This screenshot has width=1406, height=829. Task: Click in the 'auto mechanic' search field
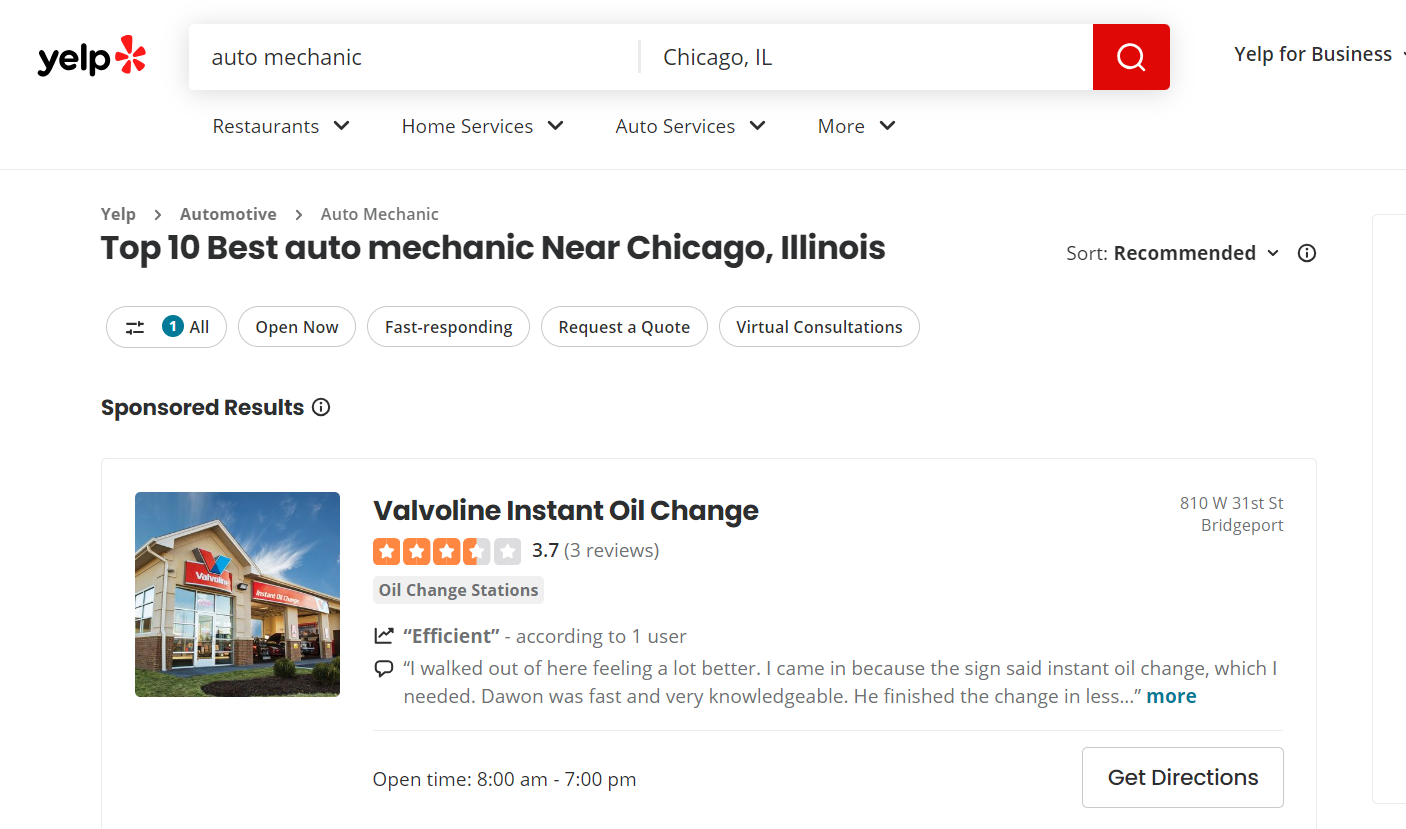coord(413,57)
